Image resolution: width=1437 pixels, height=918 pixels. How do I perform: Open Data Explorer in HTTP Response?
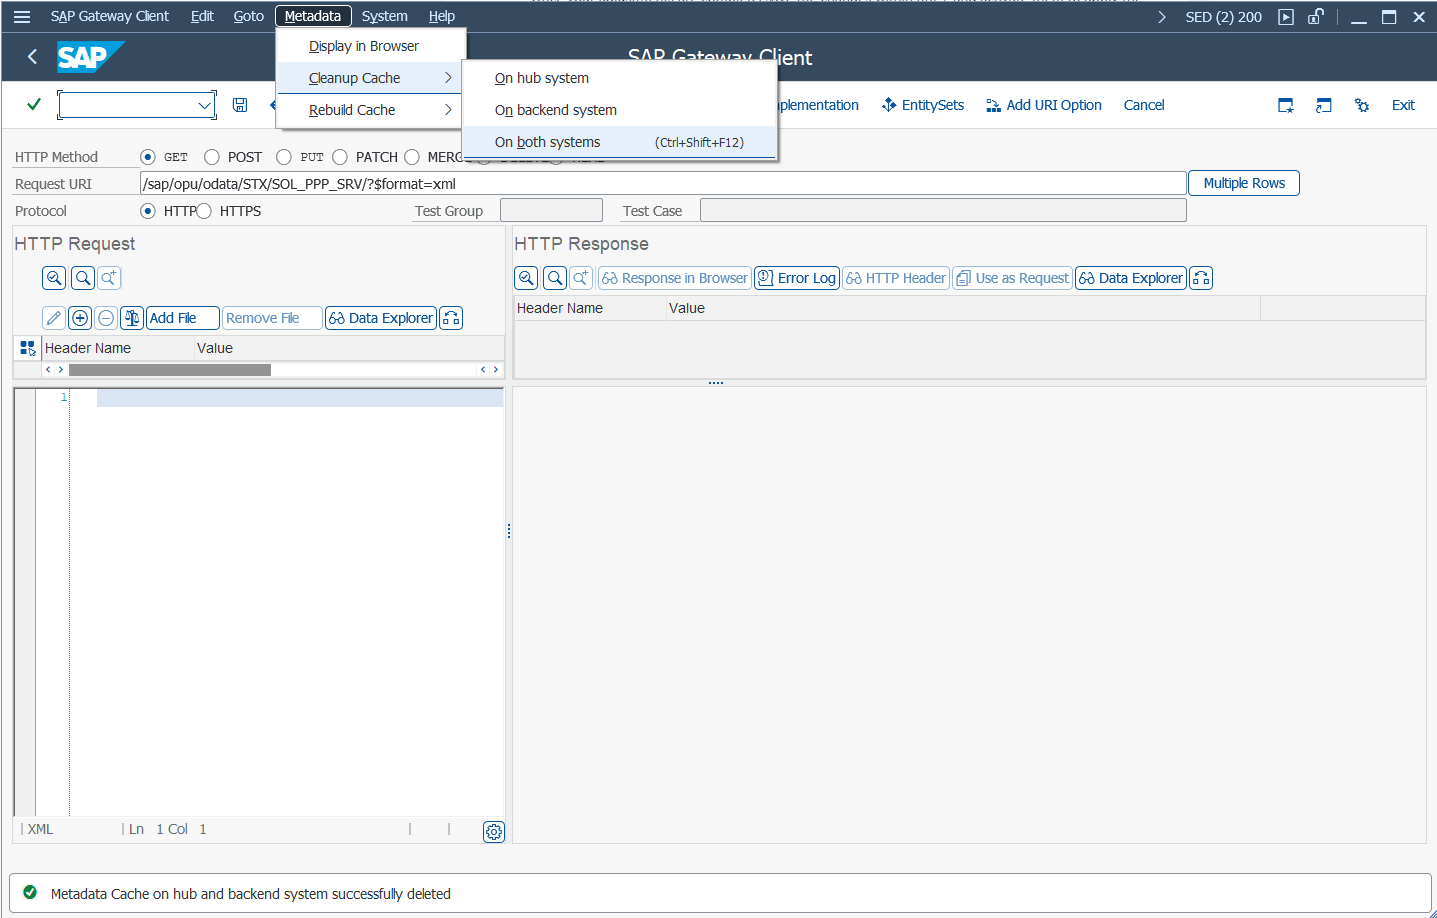(1131, 278)
